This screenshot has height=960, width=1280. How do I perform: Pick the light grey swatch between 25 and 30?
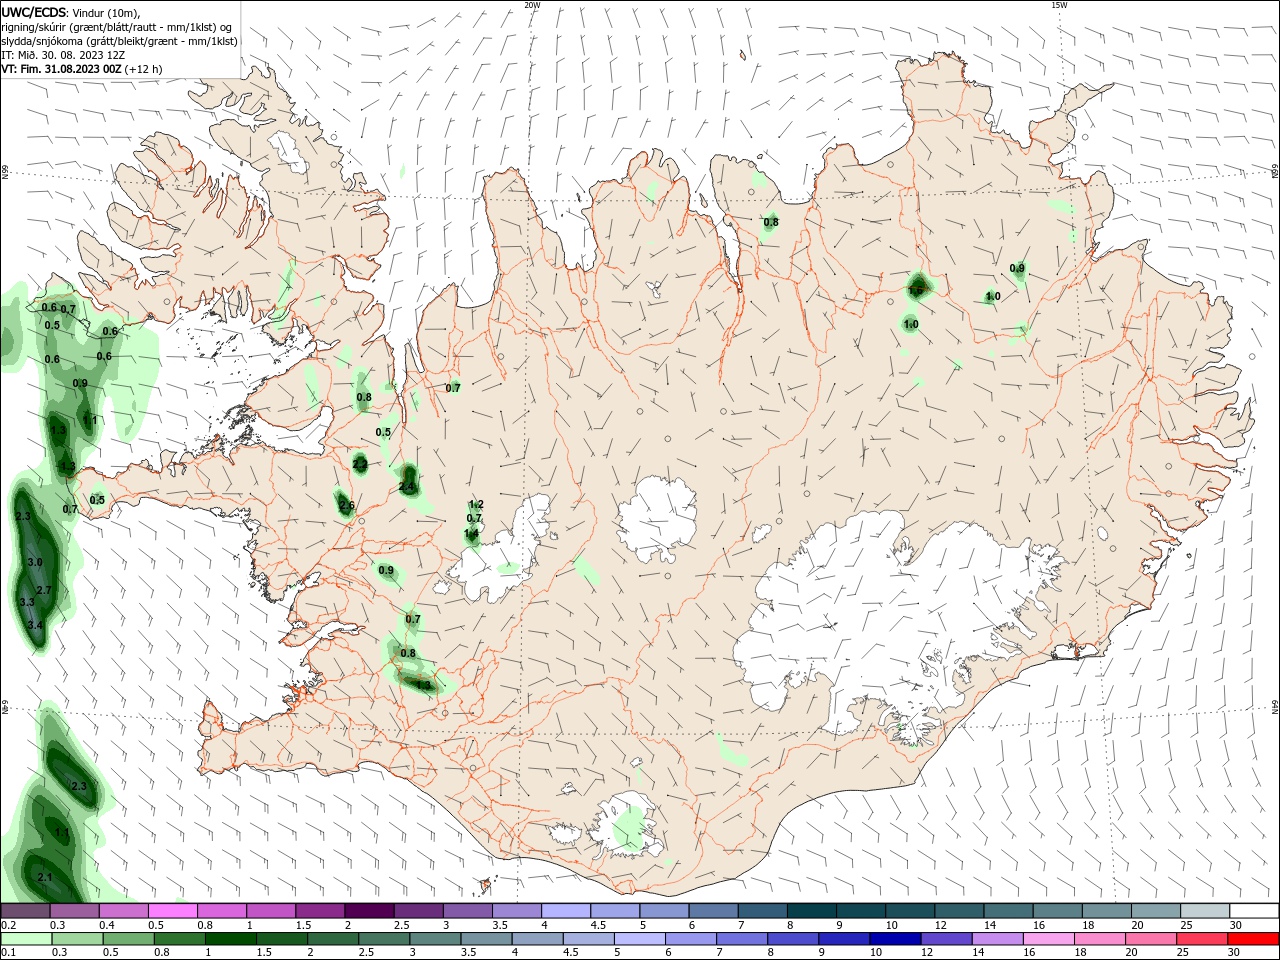(x=1205, y=911)
